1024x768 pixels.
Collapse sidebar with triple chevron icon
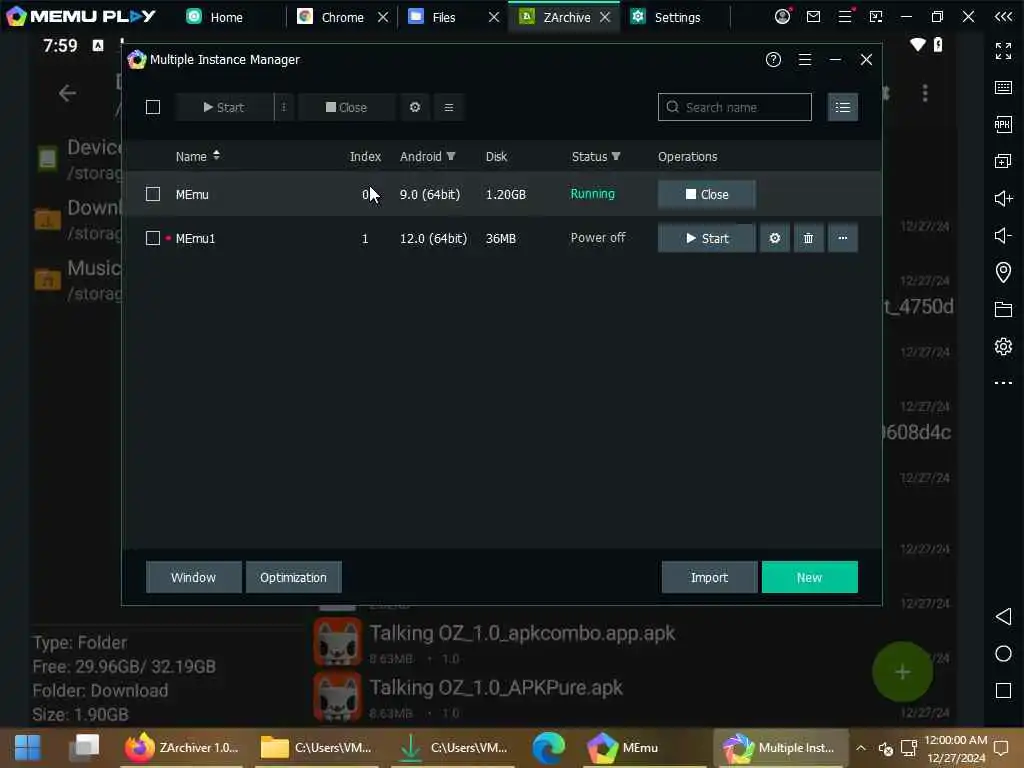[1003, 16]
